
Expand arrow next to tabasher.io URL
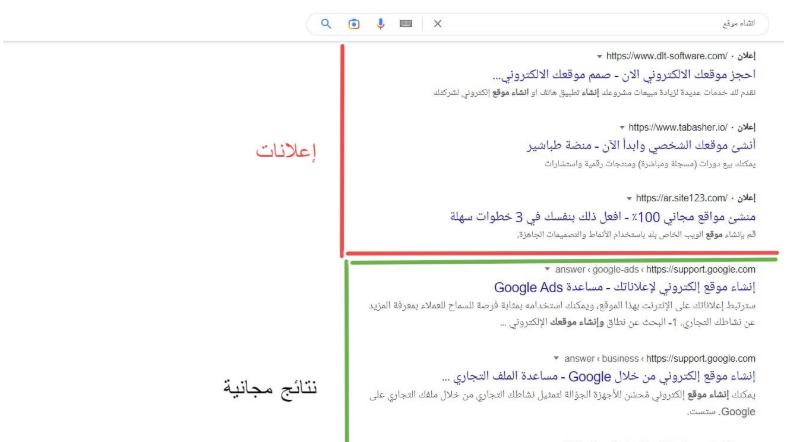[621, 127]
